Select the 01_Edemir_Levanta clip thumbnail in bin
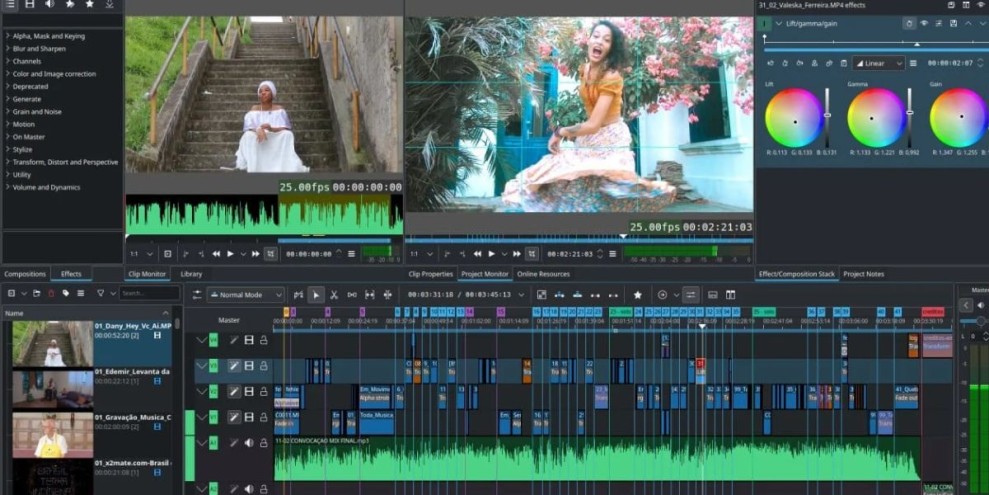 point(52,389)
